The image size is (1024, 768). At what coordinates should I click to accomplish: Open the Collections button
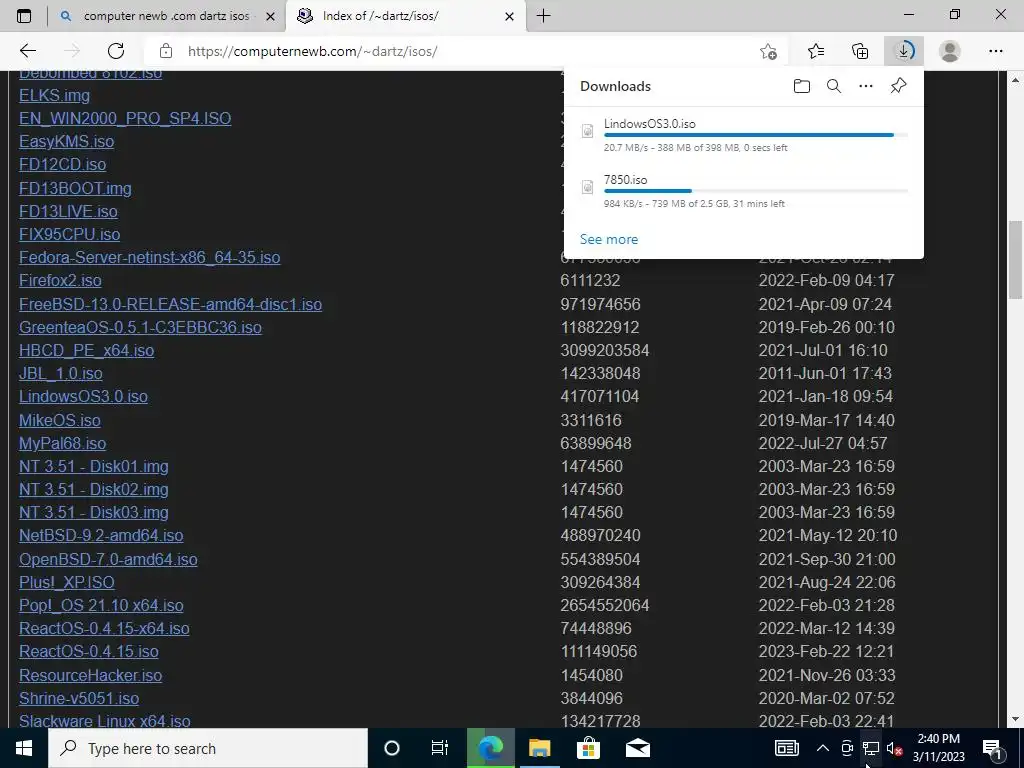pos(860,51)
